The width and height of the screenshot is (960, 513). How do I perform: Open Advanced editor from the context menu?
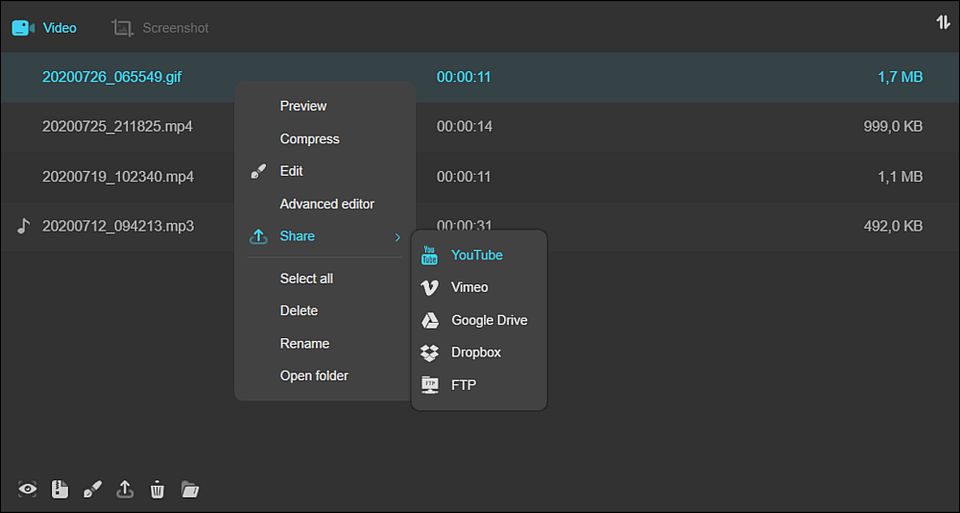coord(327,204)
